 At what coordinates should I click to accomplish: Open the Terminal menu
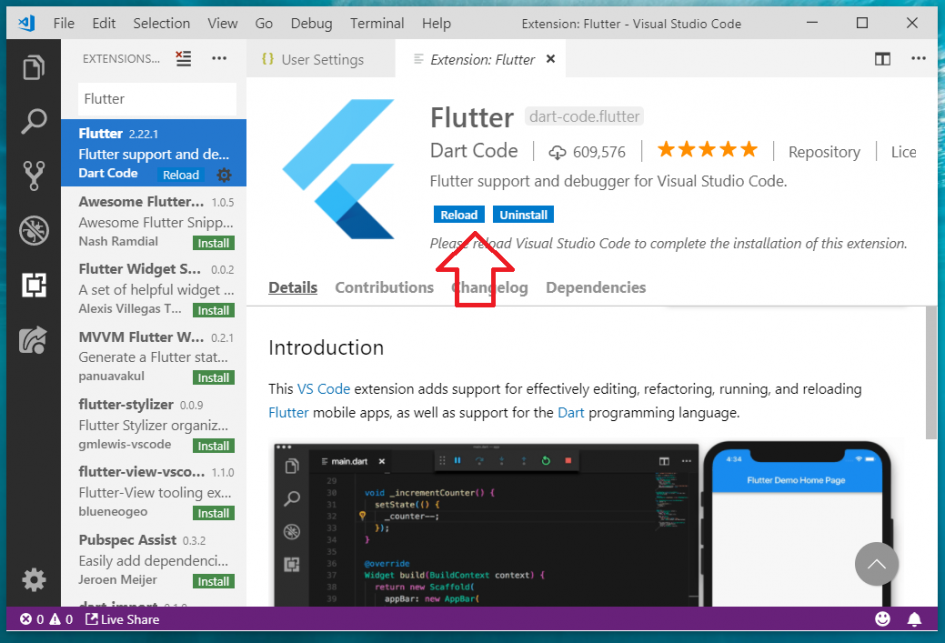point(376,23)
